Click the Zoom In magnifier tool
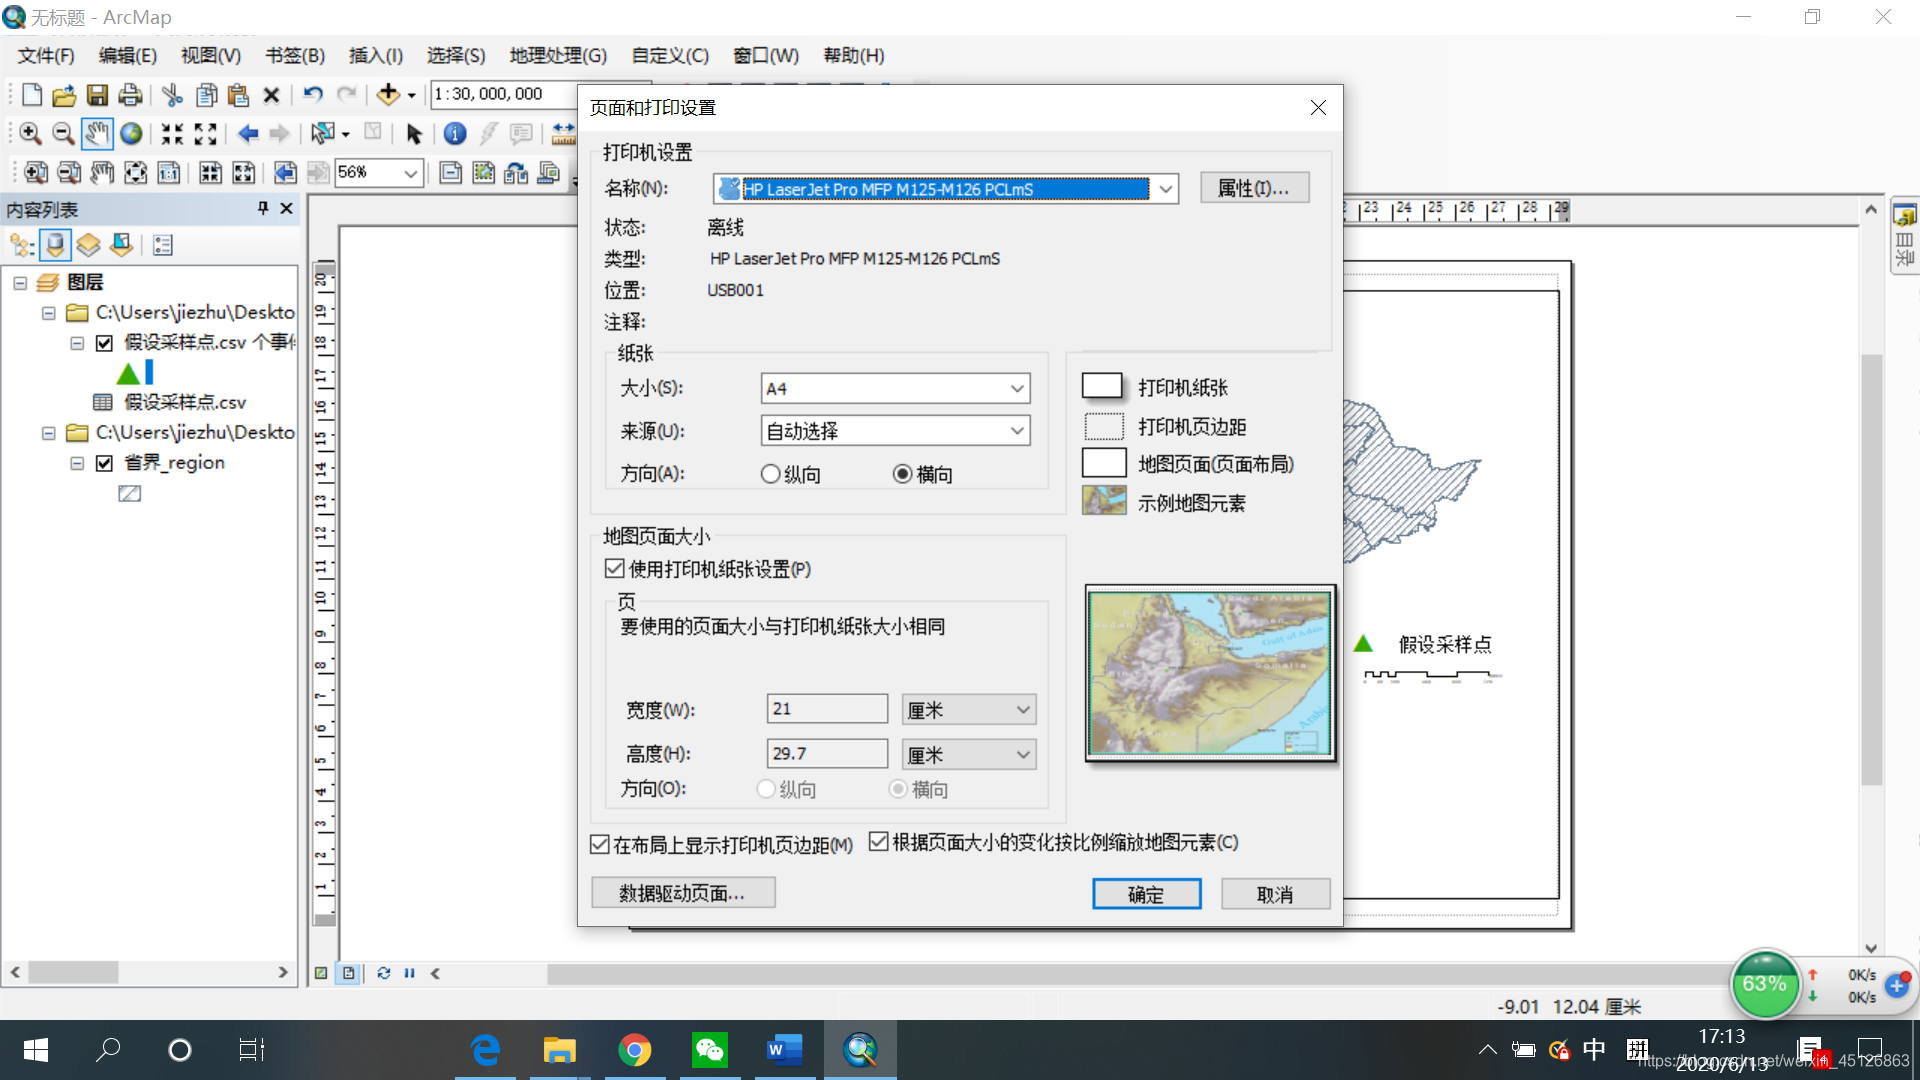The height and width of the screenshot is (1080, 1920). click(x=30, y=133)
